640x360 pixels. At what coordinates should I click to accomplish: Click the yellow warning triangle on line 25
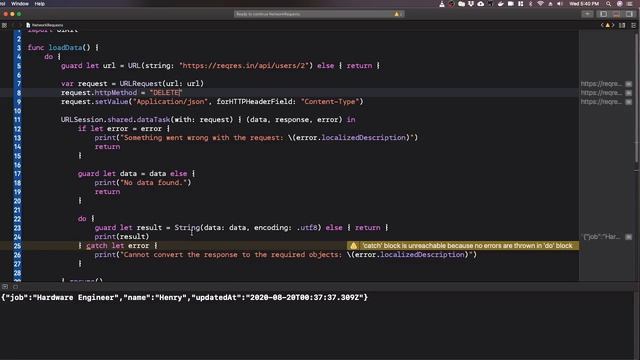353,246
